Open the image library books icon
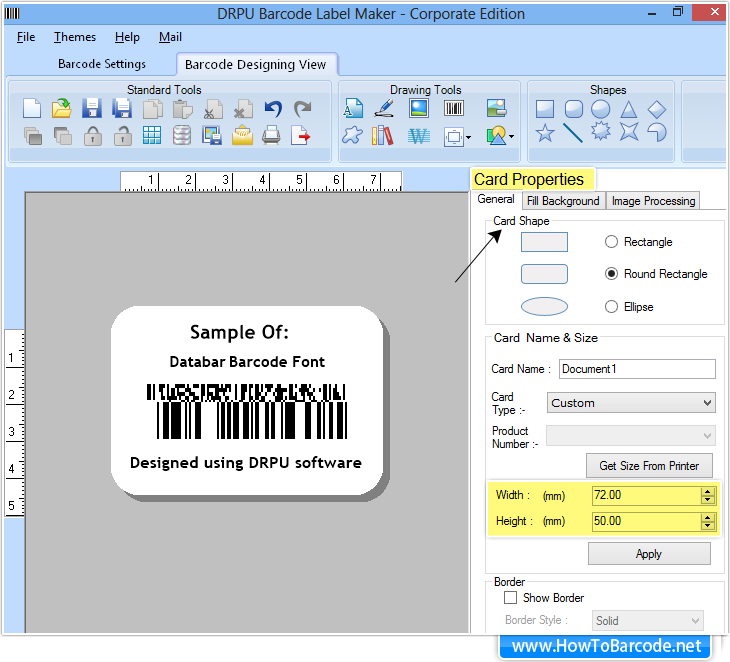Image resolution: width=730 pixels, height=662 pixels. (382, 136)
